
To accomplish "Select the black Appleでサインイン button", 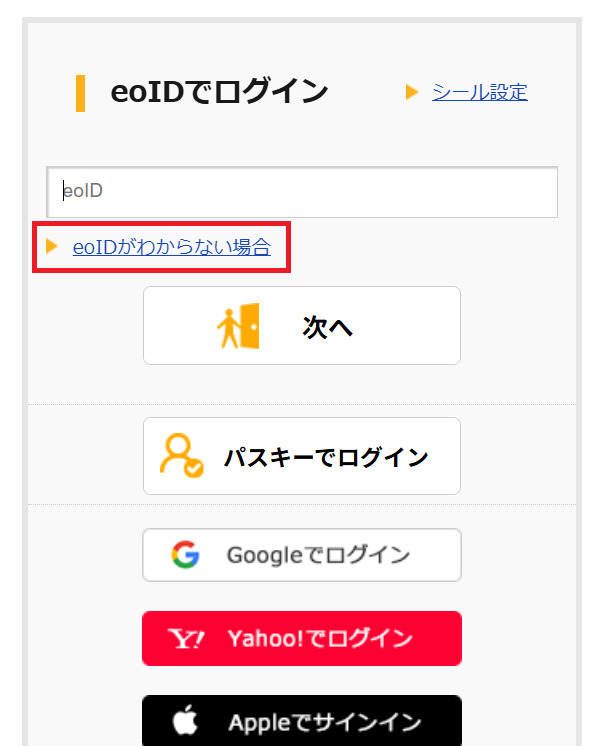I will click(x=302, y=720).
